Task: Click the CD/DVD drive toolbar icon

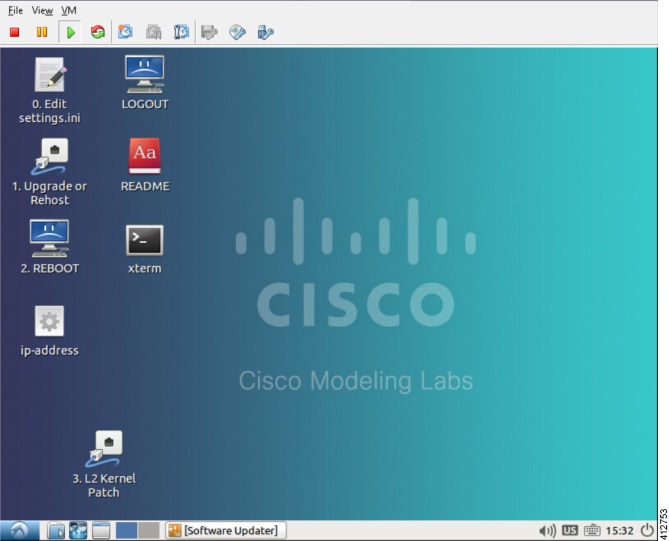Action: tap(237, 32)
